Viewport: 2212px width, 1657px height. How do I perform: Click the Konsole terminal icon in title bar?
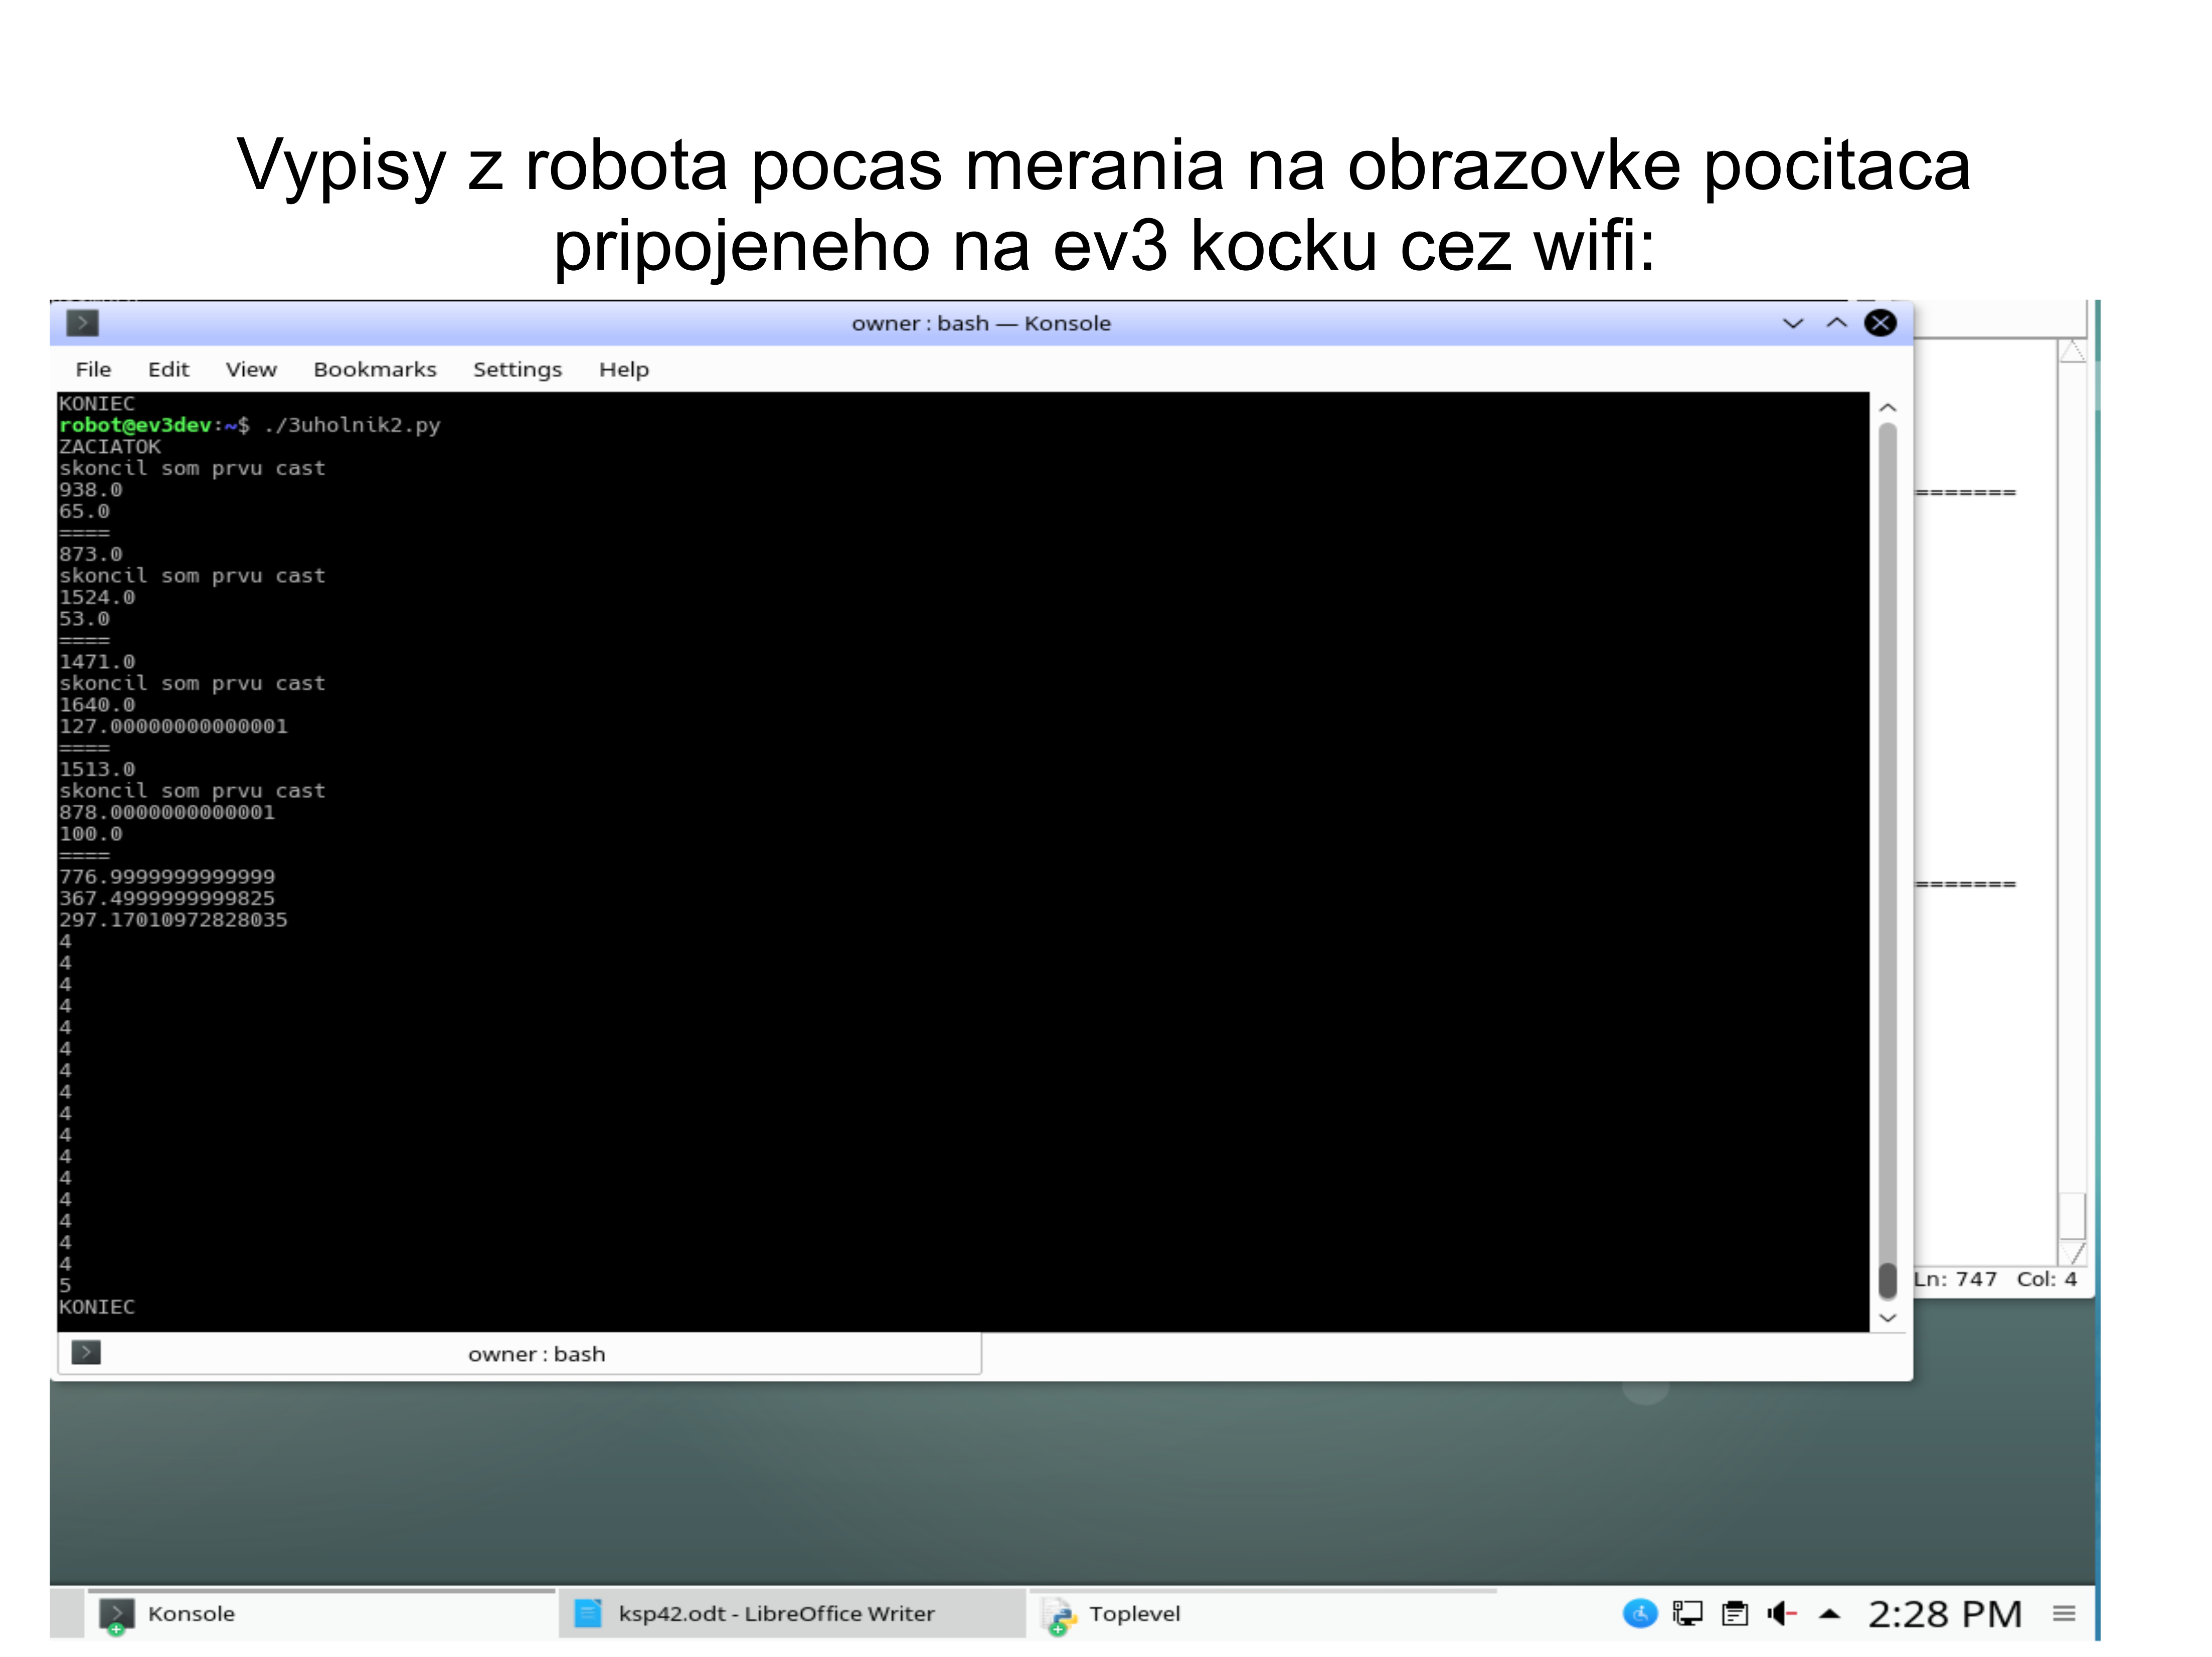click(82, 323)
